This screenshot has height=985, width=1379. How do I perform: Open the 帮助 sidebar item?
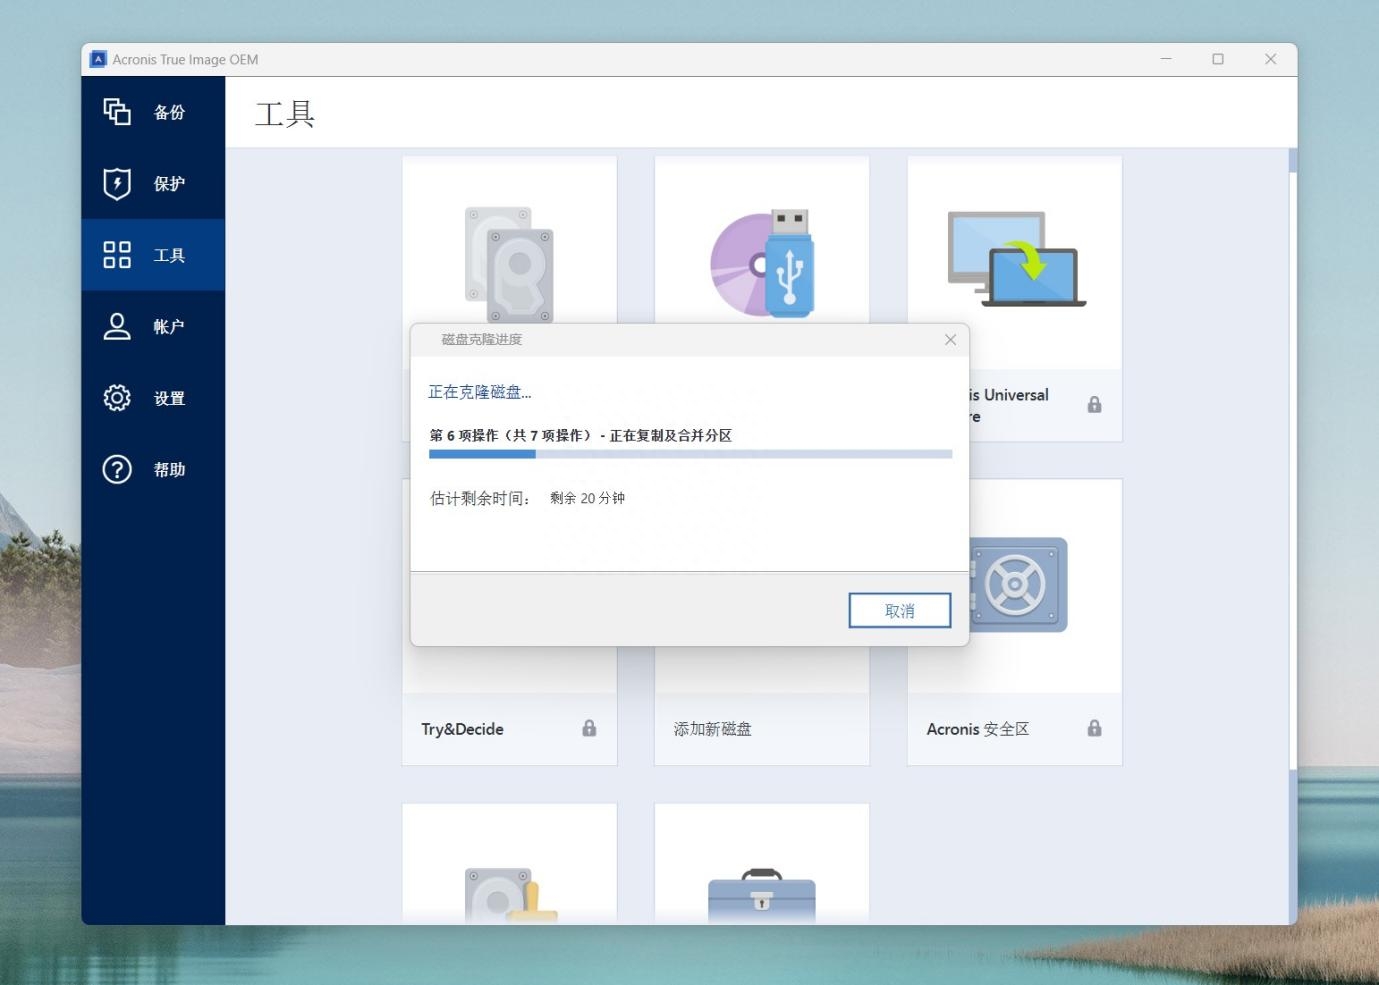[153, 469]
